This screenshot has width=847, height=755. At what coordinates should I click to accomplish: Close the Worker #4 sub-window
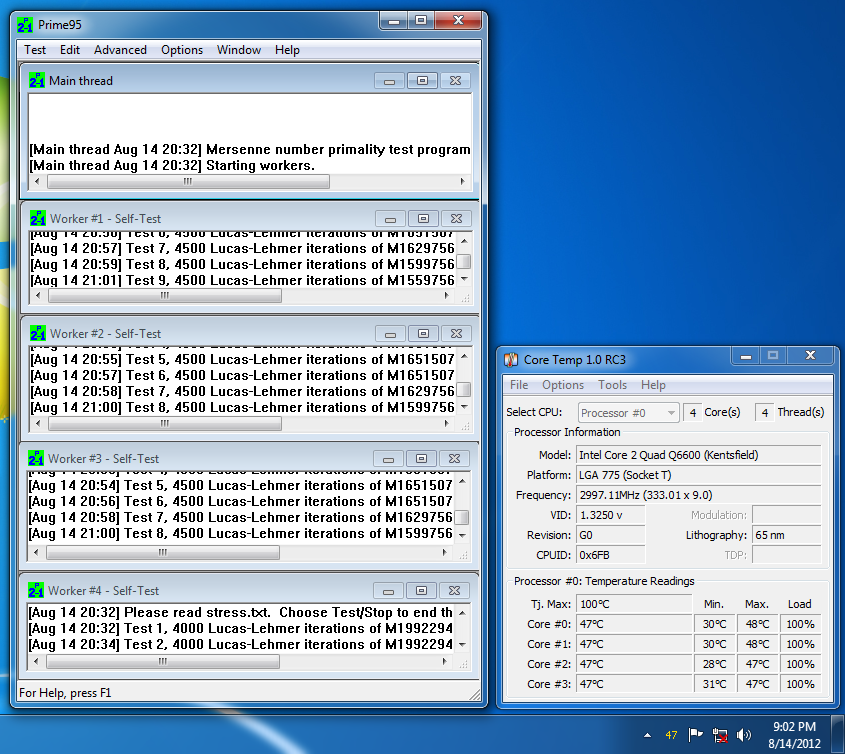(454, 591)
